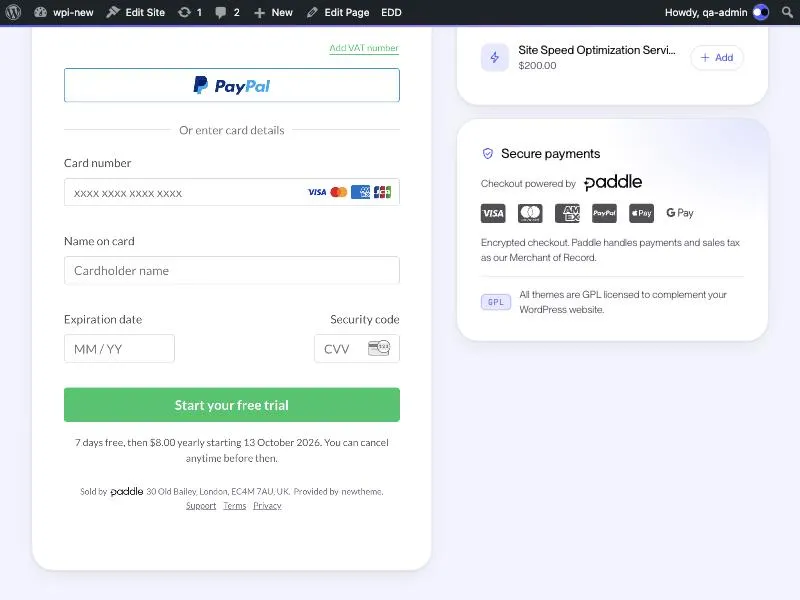Open the comments bubble with 2
Image resolution: width=800 pixels, height=600 pixels.
[x=227, y=12]
